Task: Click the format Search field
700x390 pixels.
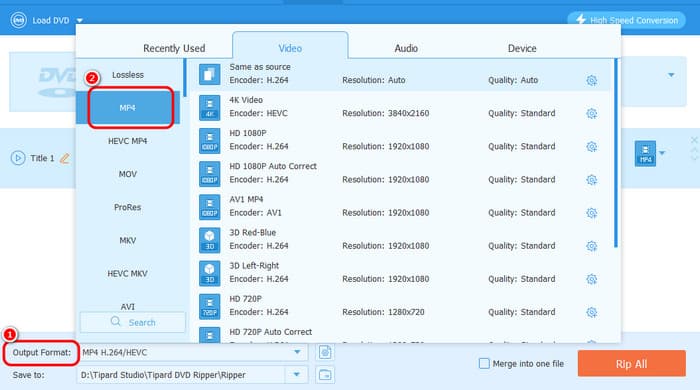Action: point(133,322)
